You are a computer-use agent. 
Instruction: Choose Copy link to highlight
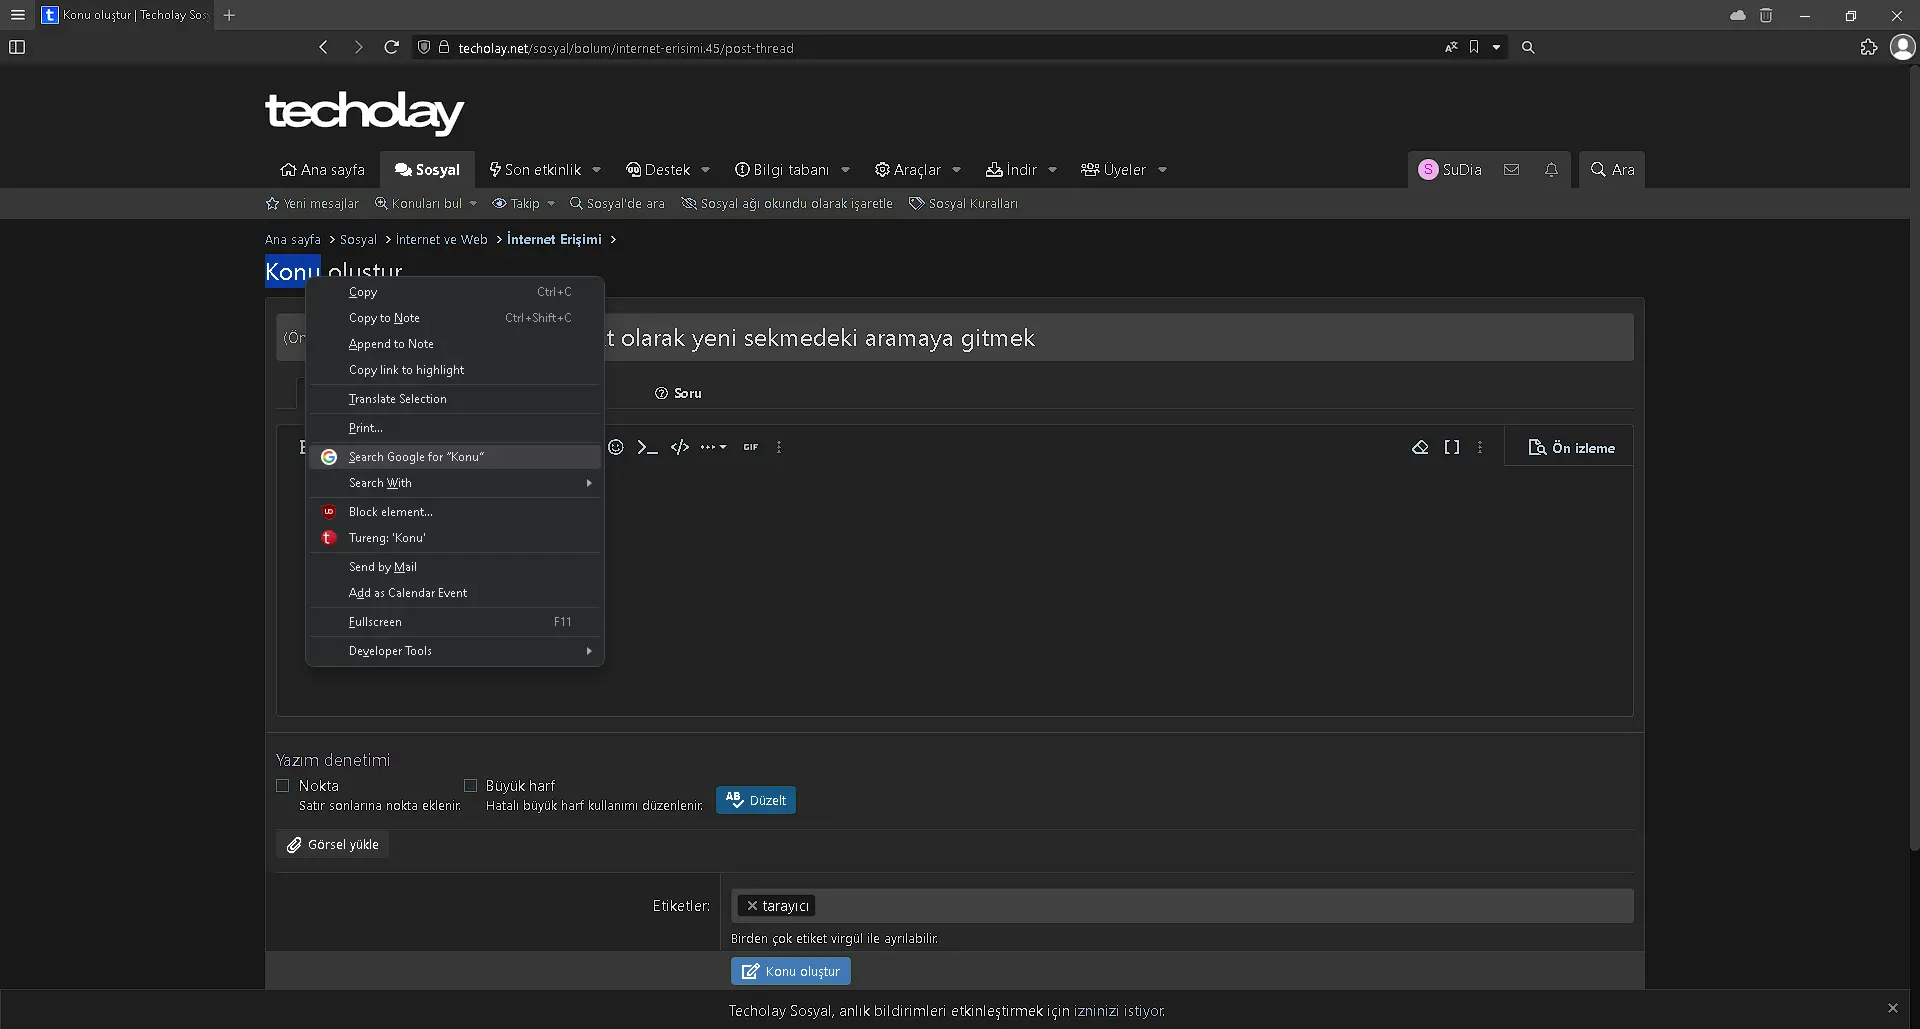455,370
